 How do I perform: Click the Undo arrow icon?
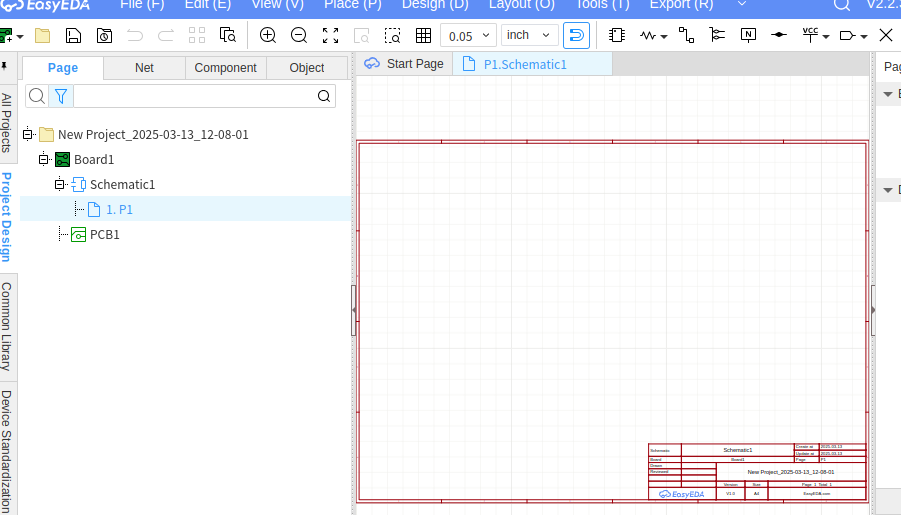coord(135,36)
